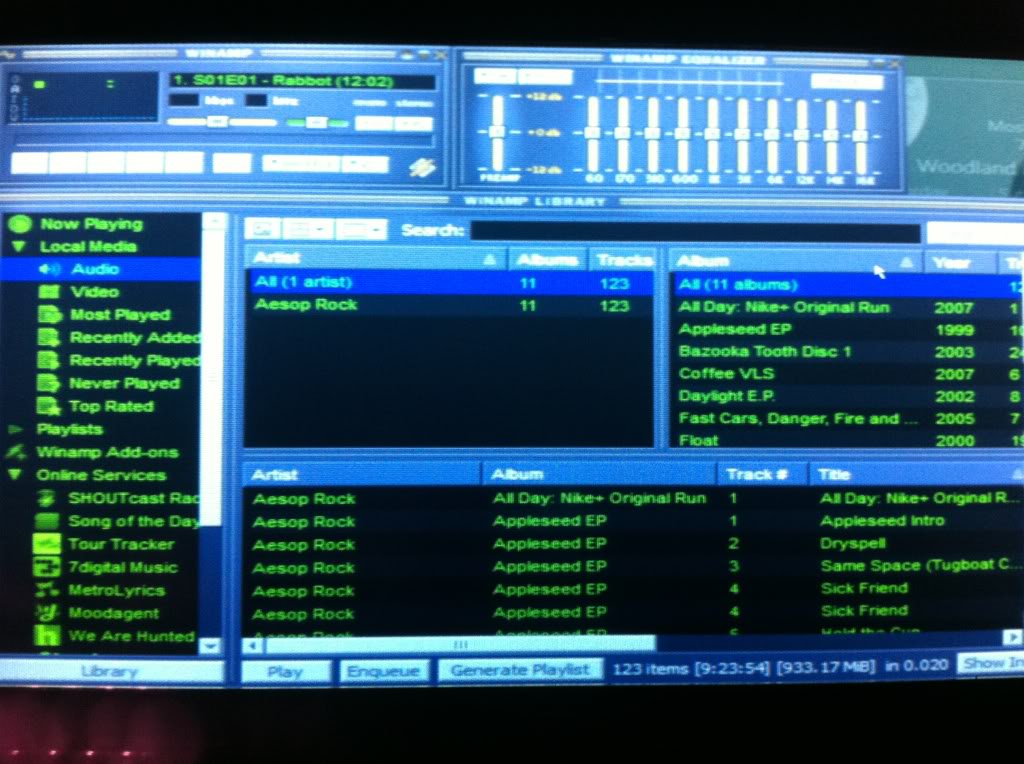This screenshot has height=764, width=1024.
Task: Sort by the Album pane column header
Action: pos(794,261)
